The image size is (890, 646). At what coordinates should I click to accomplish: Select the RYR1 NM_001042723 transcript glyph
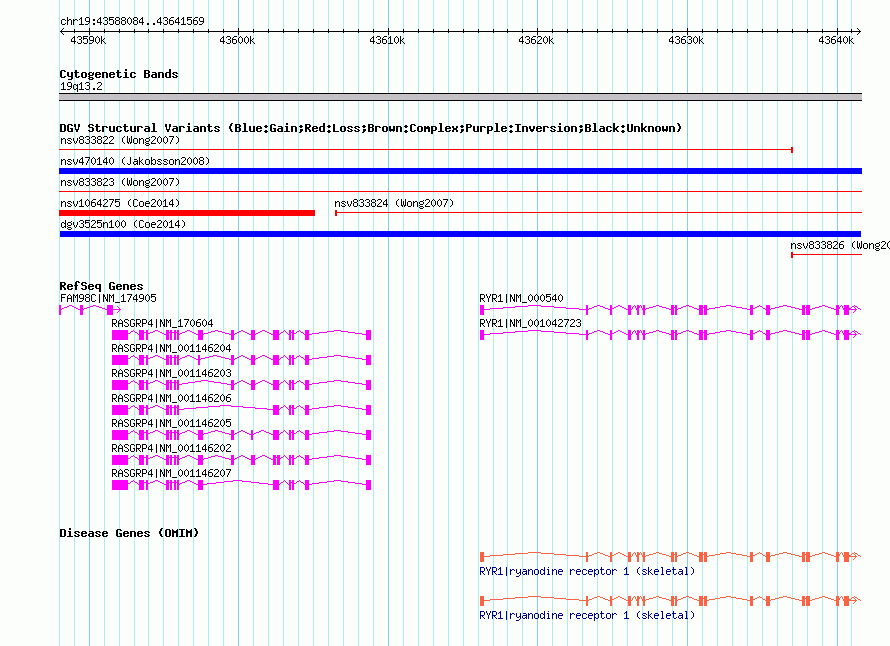pyautogui.click(x=670, y=335)
